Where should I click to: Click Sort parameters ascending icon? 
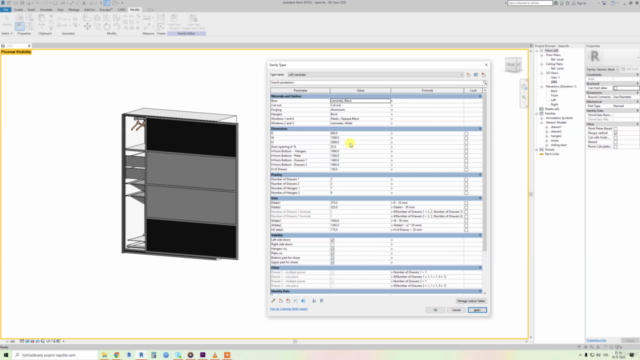pyautogui.click(x=314, y=301)
